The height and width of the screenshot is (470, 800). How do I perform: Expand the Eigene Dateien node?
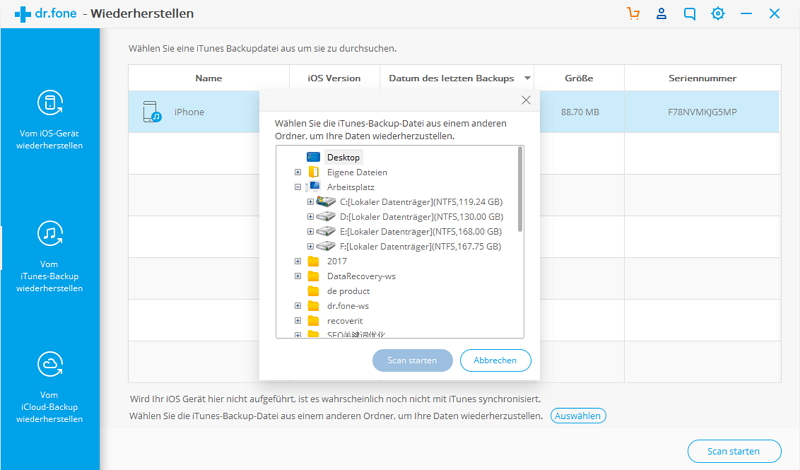coord(298,172)
